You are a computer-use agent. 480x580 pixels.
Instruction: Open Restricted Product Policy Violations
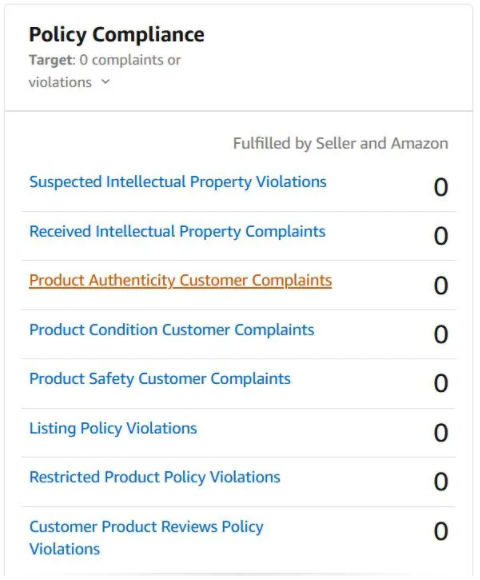tap(155, 477)
